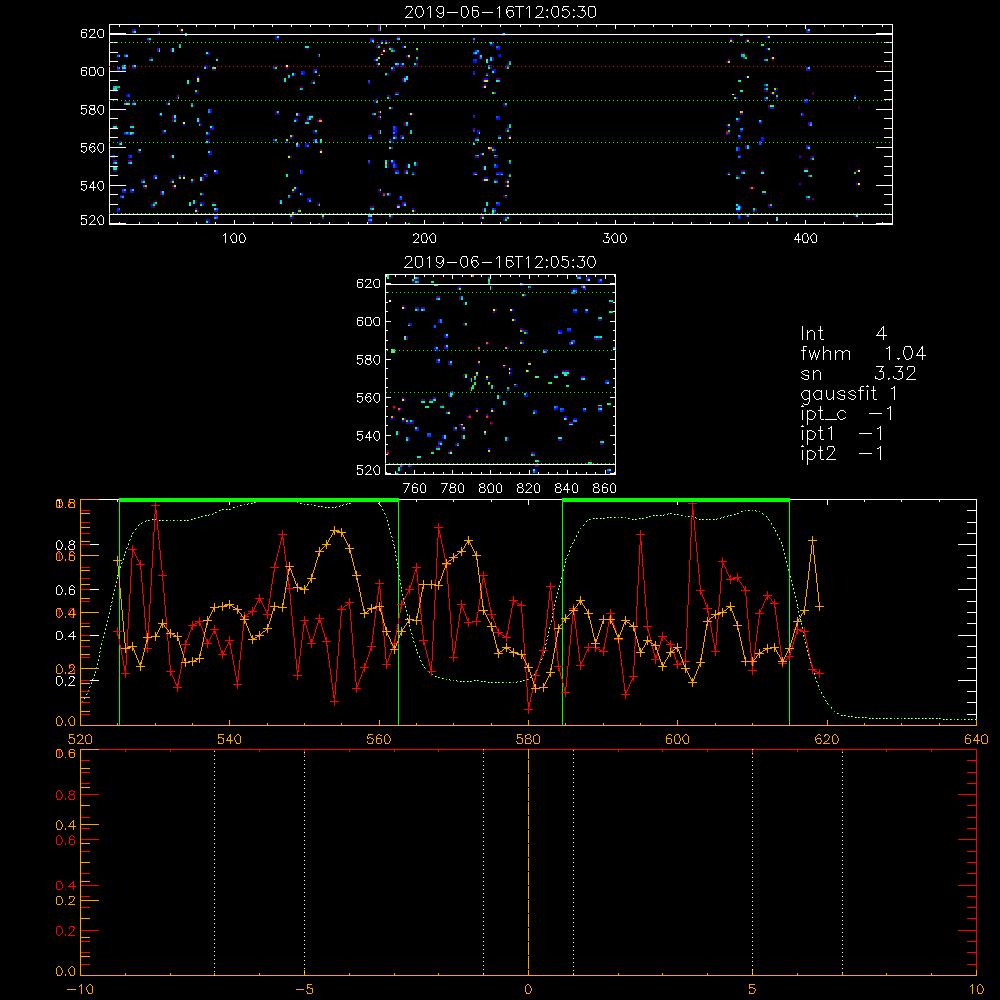Click the '780' x-axis label of middle image

[x=453, y=489]
